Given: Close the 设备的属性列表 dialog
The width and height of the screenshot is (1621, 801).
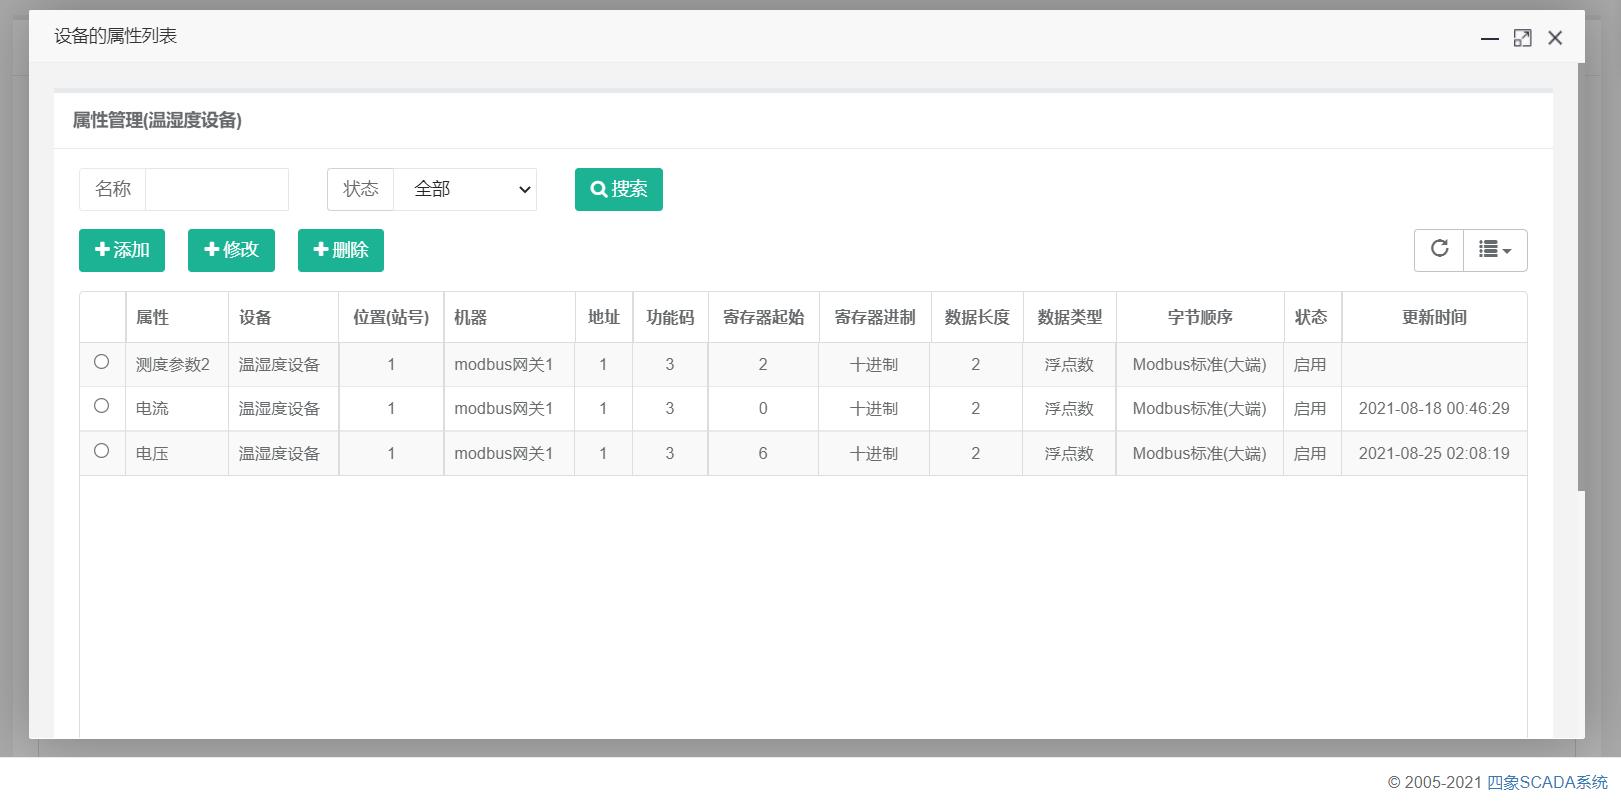Looking at the screenshot, I should (x=1555, y=38).
